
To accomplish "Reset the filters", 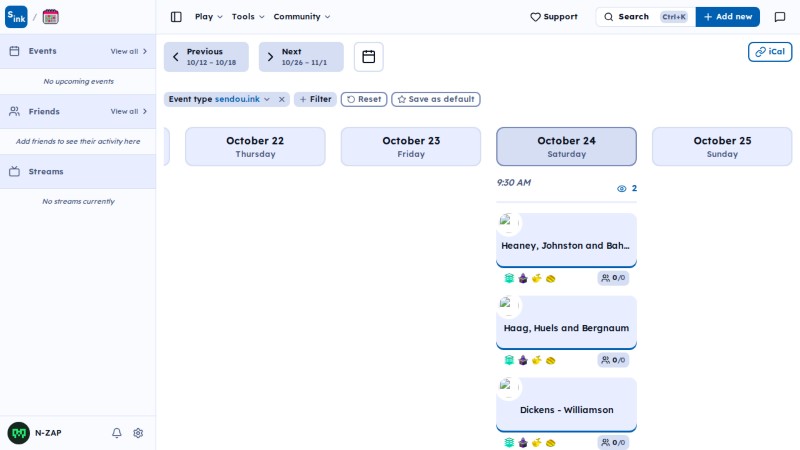I will pyautogui.click(x=364, y=99).
